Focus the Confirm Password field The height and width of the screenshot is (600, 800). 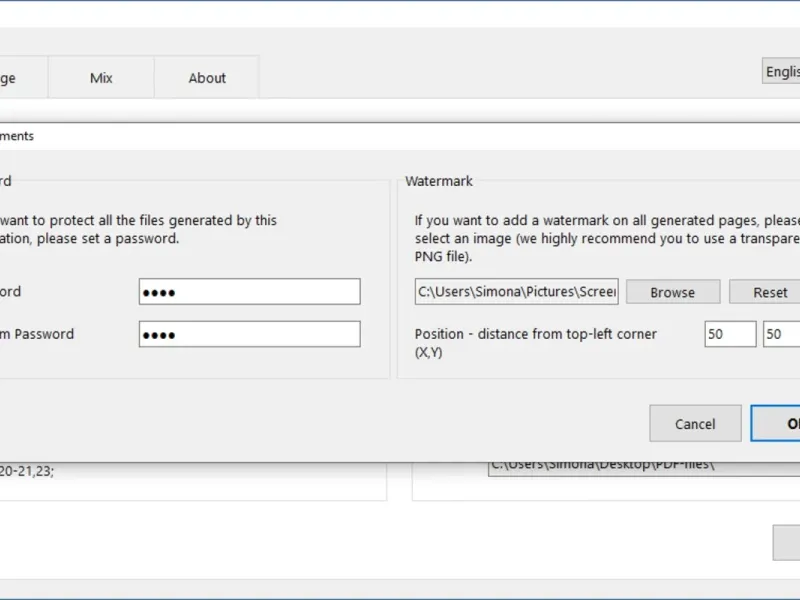pos(249,334)
